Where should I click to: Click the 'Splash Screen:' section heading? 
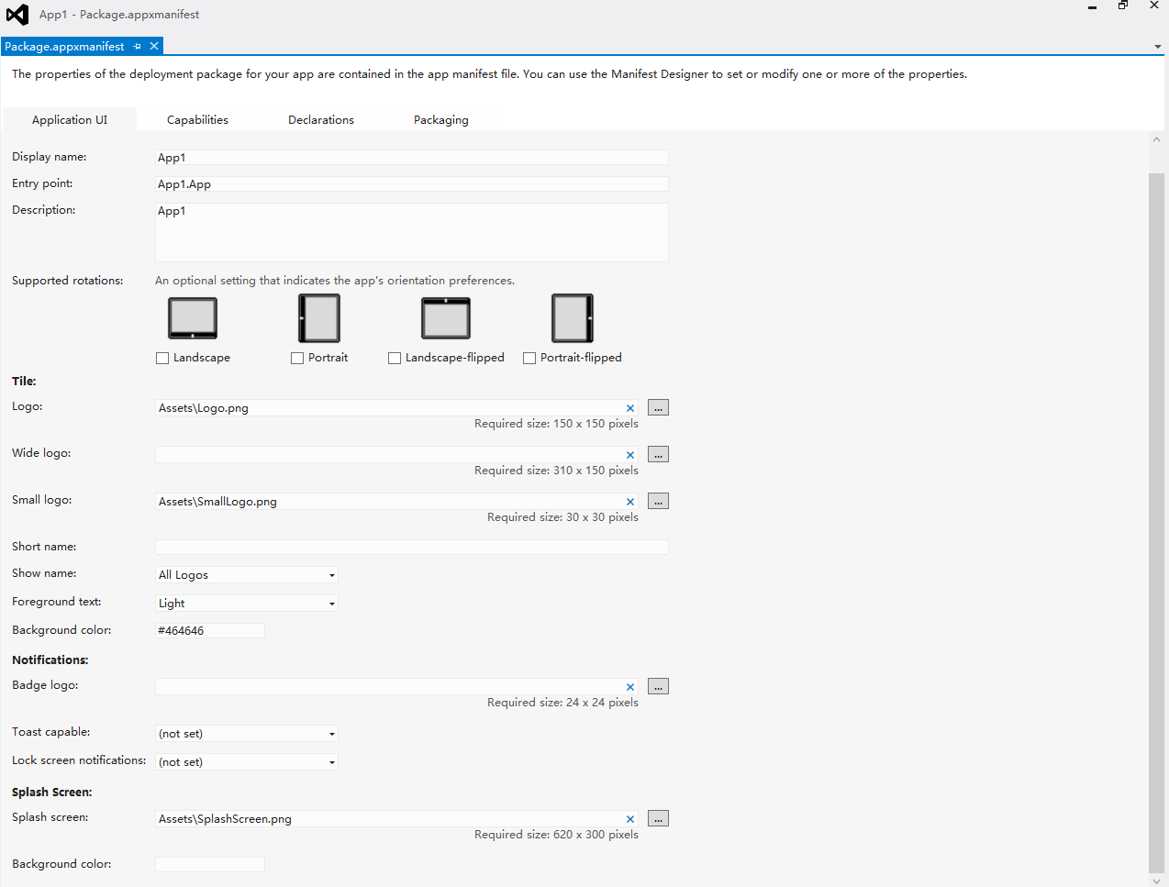52,792
